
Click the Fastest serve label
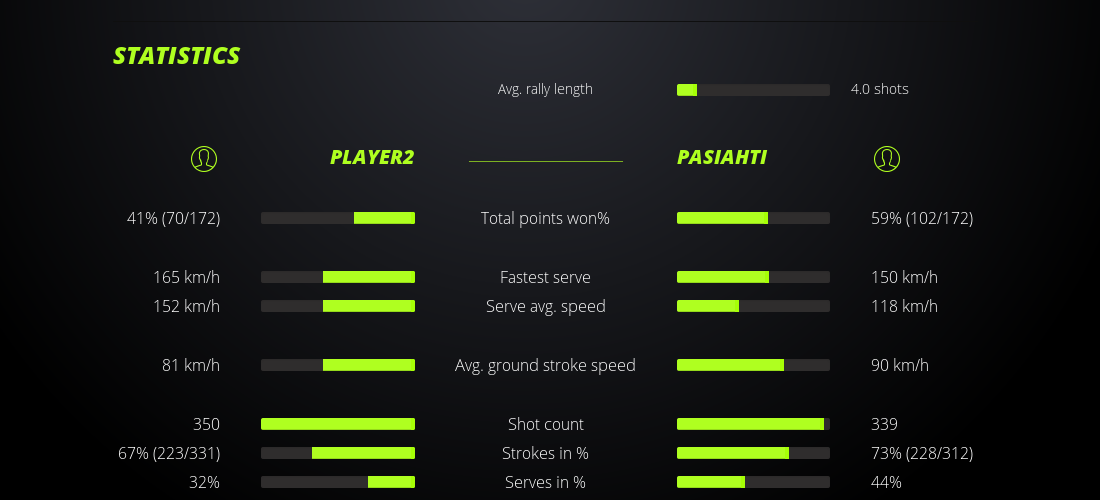coord(545,277)
